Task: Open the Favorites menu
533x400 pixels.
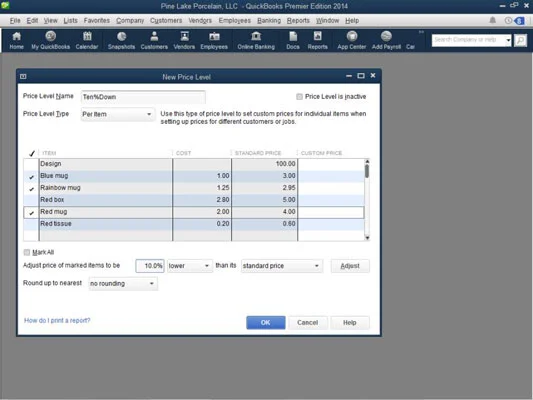Action: click(97, 21)
